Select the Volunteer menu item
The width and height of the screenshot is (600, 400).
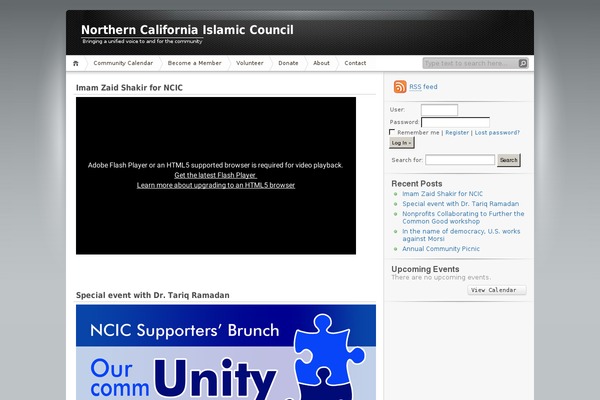(249, 63)
